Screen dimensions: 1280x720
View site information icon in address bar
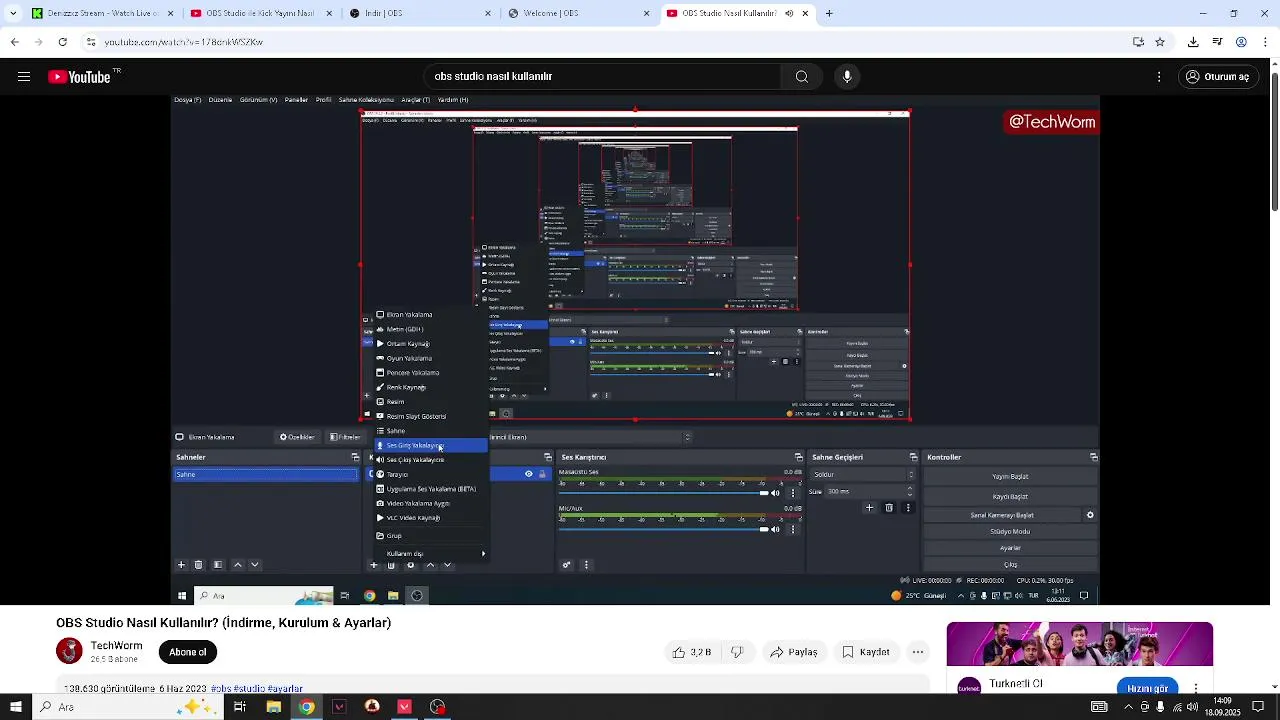(x=91, y=42)
